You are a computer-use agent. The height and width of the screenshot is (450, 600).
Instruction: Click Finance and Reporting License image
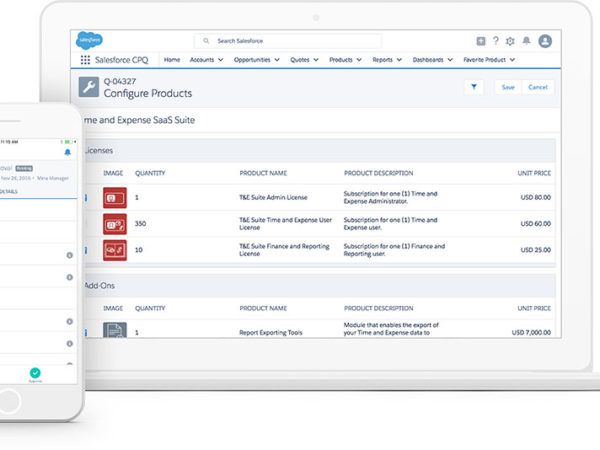point(115,250)
